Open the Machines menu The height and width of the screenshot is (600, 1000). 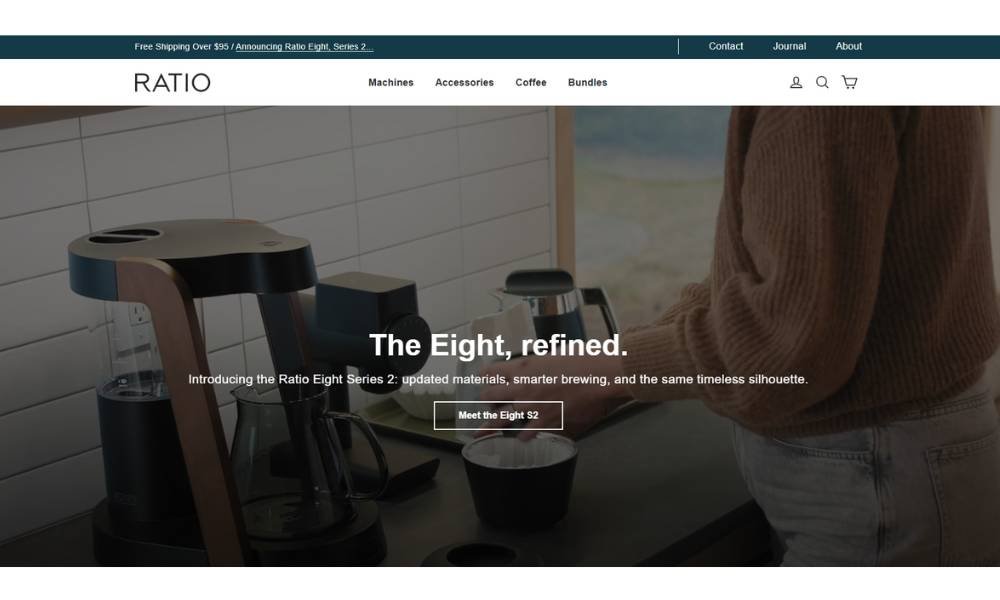click(391, 82)
